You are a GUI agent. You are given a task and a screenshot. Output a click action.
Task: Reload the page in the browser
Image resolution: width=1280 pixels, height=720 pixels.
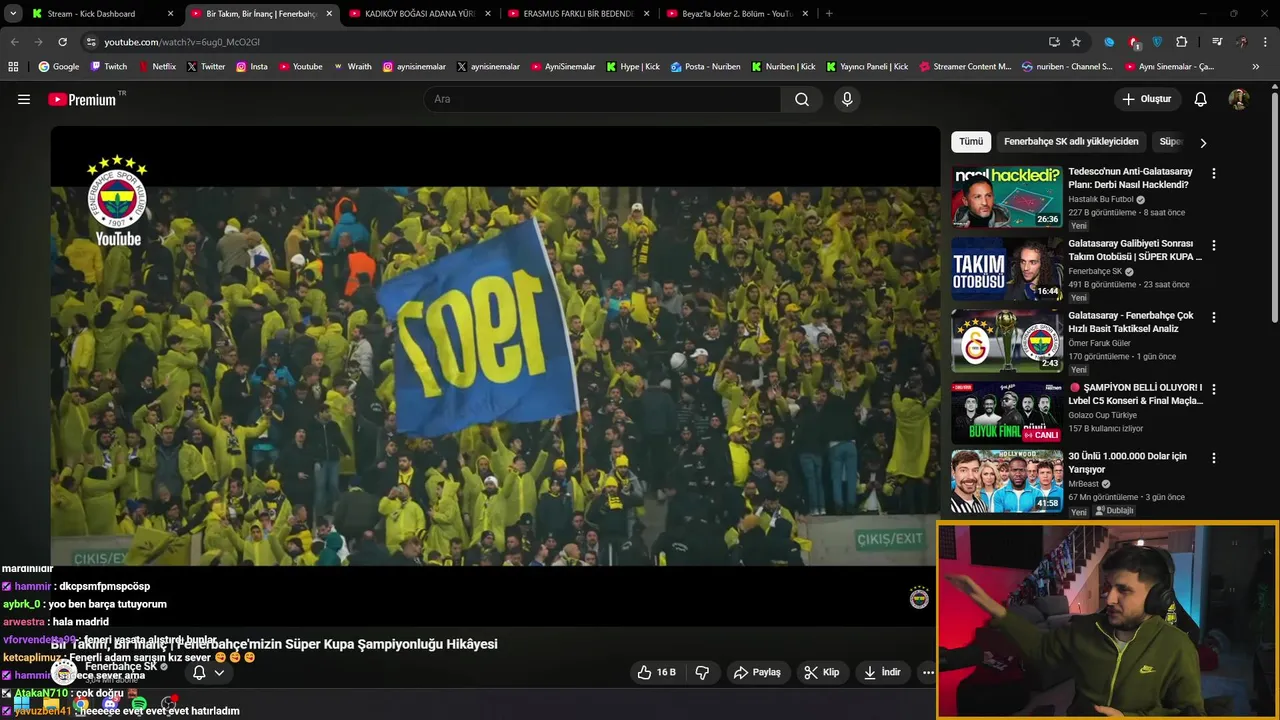click(62, 42)
